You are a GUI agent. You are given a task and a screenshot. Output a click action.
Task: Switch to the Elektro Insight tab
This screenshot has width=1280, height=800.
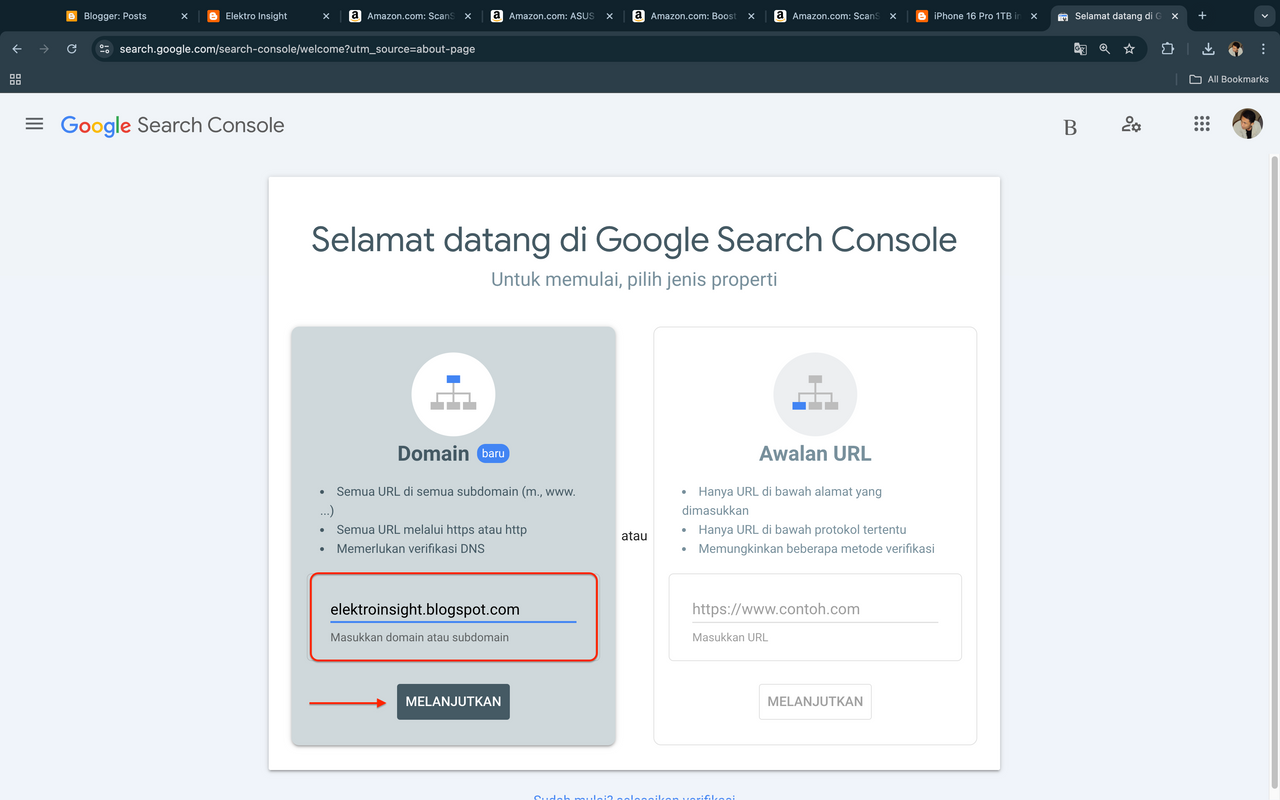click(x=267, y=16)
